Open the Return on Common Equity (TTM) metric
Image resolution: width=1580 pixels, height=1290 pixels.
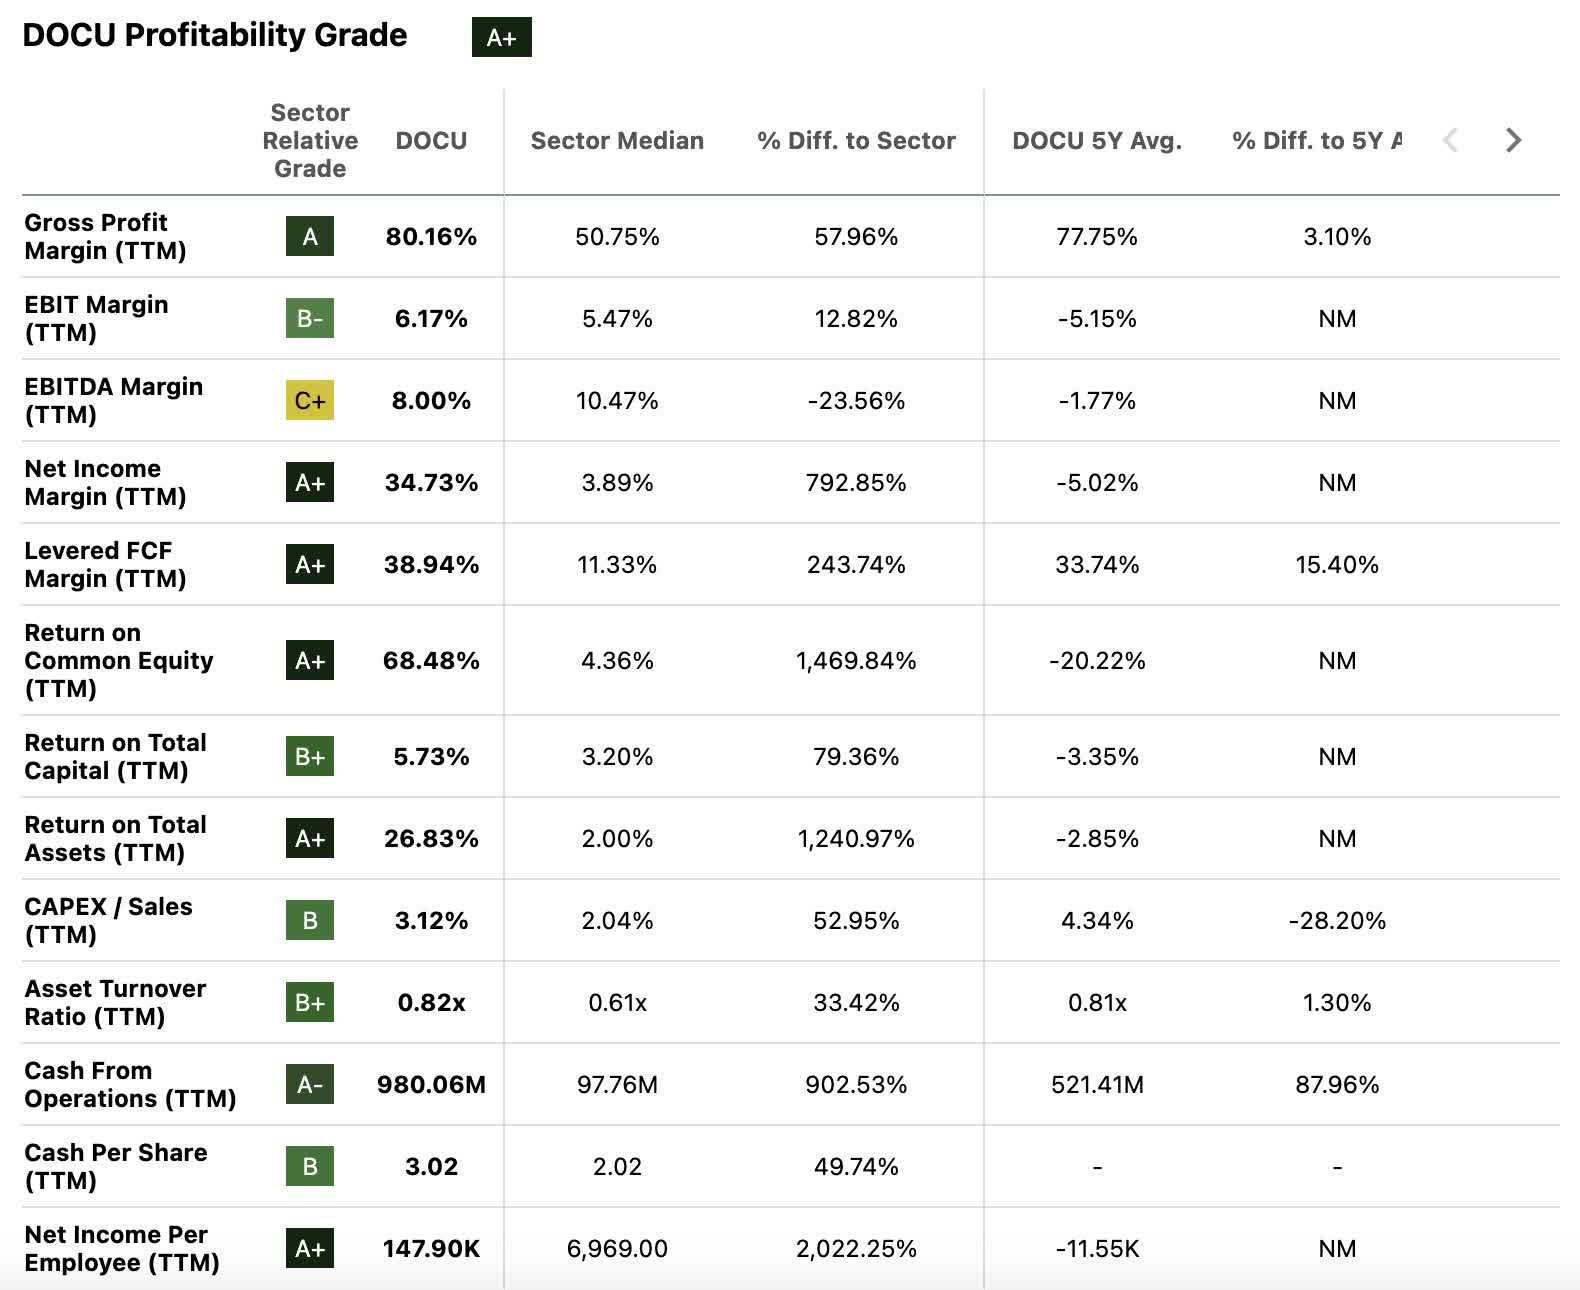coord(118,661)
